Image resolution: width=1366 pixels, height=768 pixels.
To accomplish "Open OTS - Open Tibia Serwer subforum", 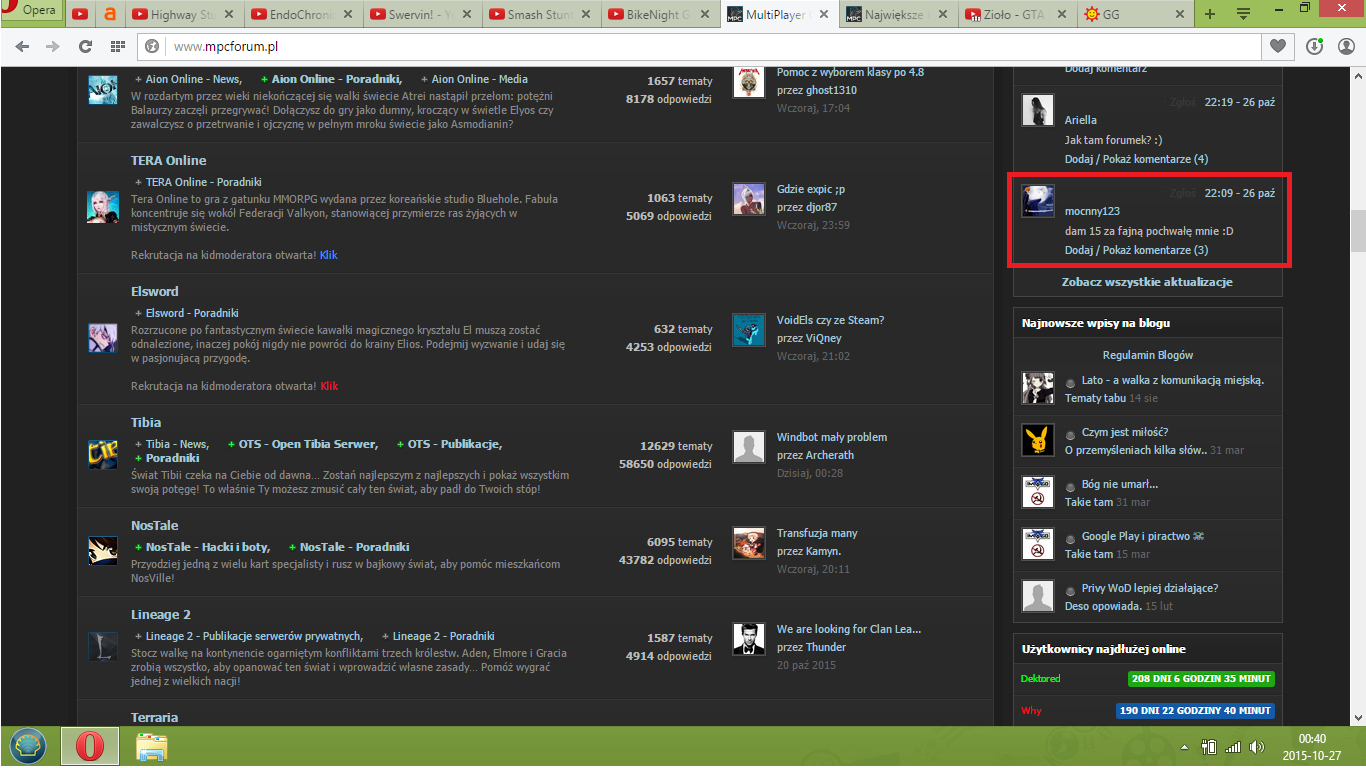I will point(308,444).
